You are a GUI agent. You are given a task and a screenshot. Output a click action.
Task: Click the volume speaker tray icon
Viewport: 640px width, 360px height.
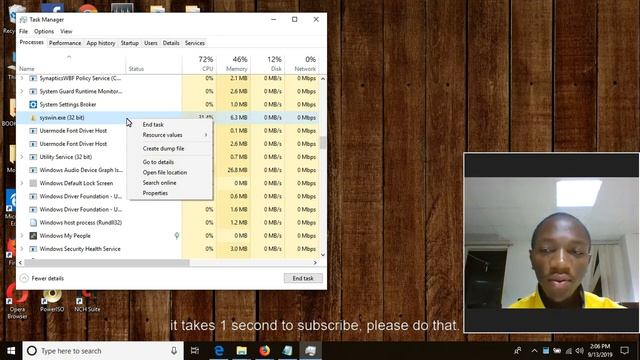[580, 351]
